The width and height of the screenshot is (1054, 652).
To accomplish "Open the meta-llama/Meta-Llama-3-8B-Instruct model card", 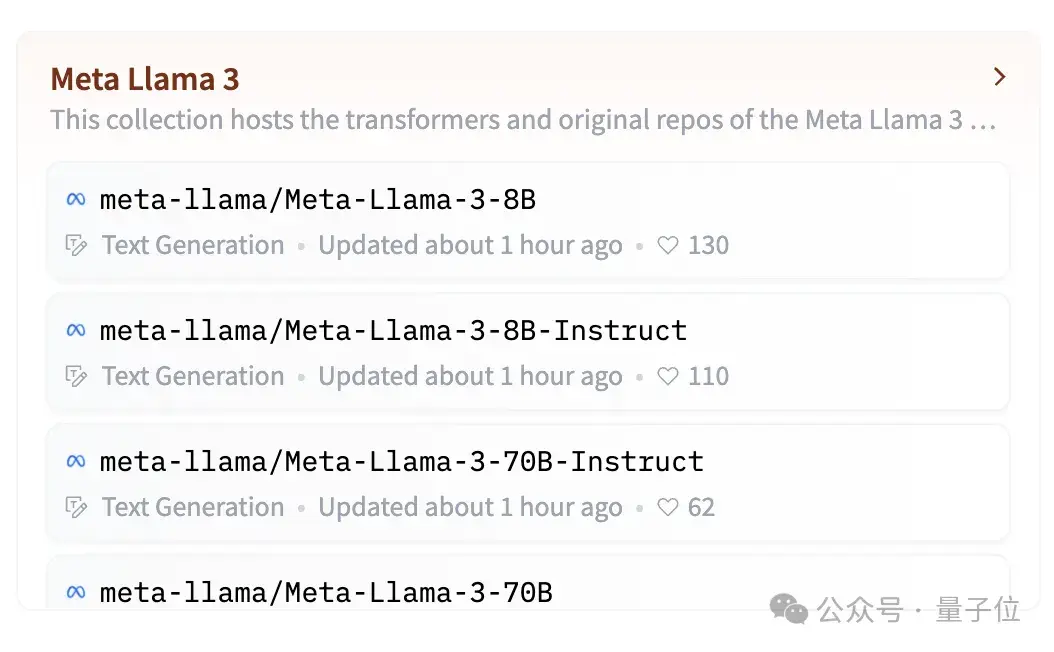I will [392, 330].
